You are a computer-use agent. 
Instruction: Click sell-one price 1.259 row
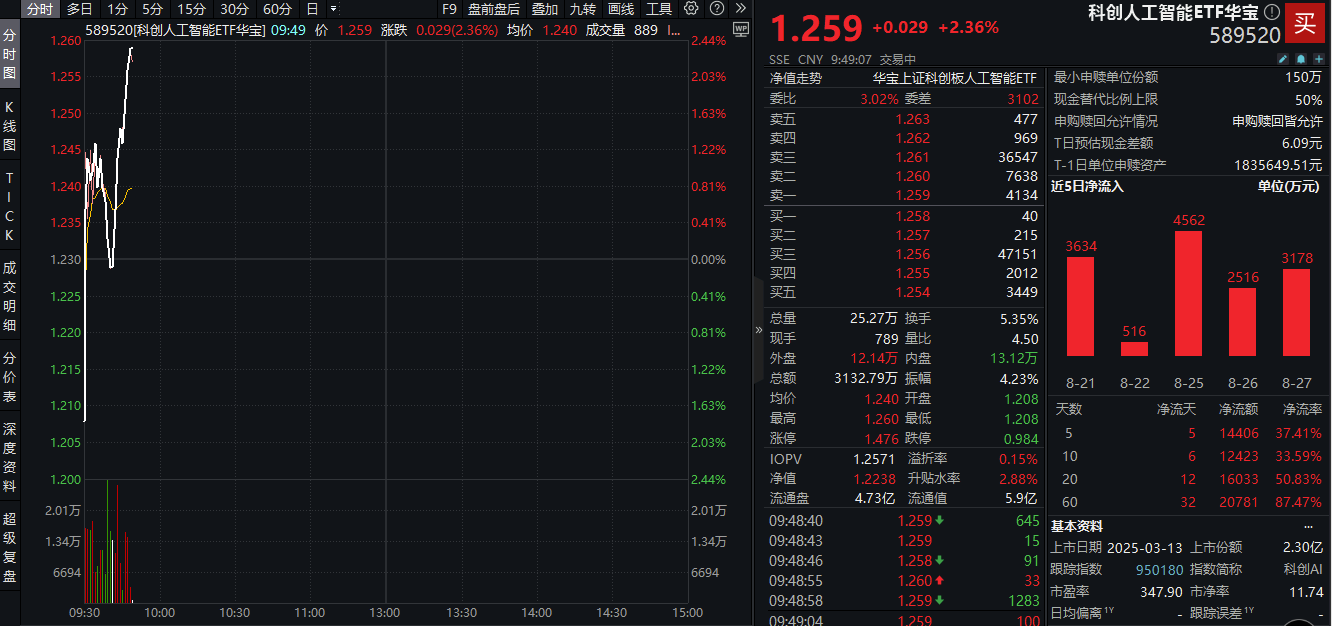pos(904,196)
